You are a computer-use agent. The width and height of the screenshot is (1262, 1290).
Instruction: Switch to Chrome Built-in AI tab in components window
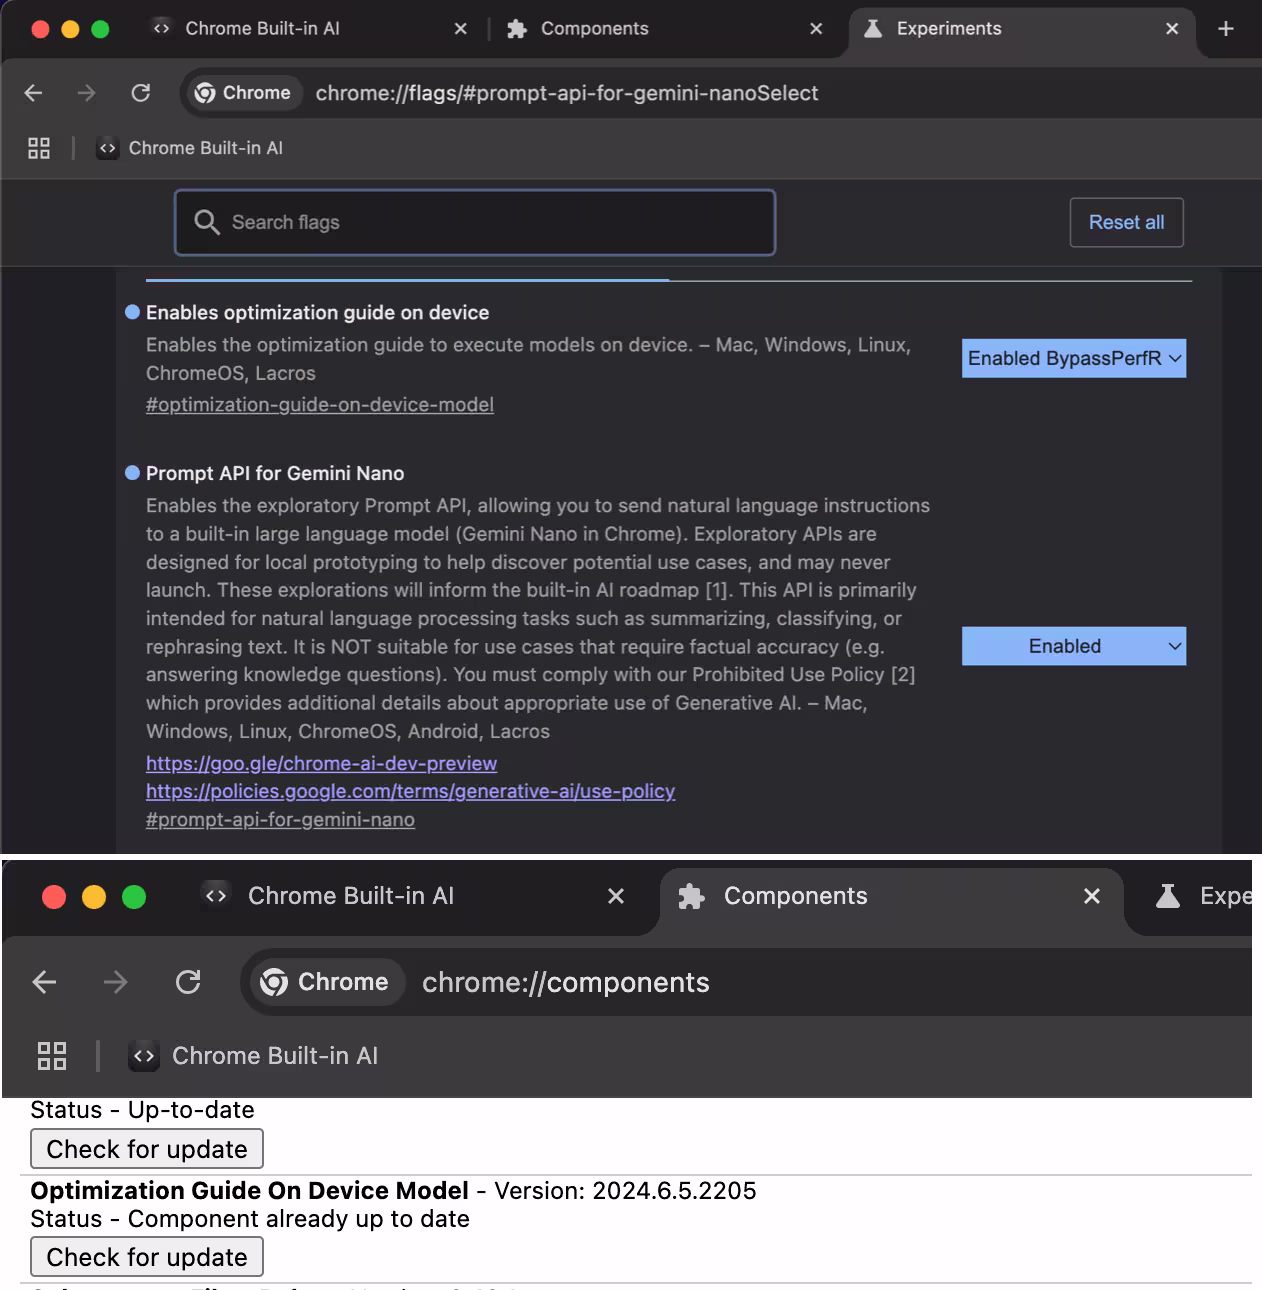pos(350,896)
